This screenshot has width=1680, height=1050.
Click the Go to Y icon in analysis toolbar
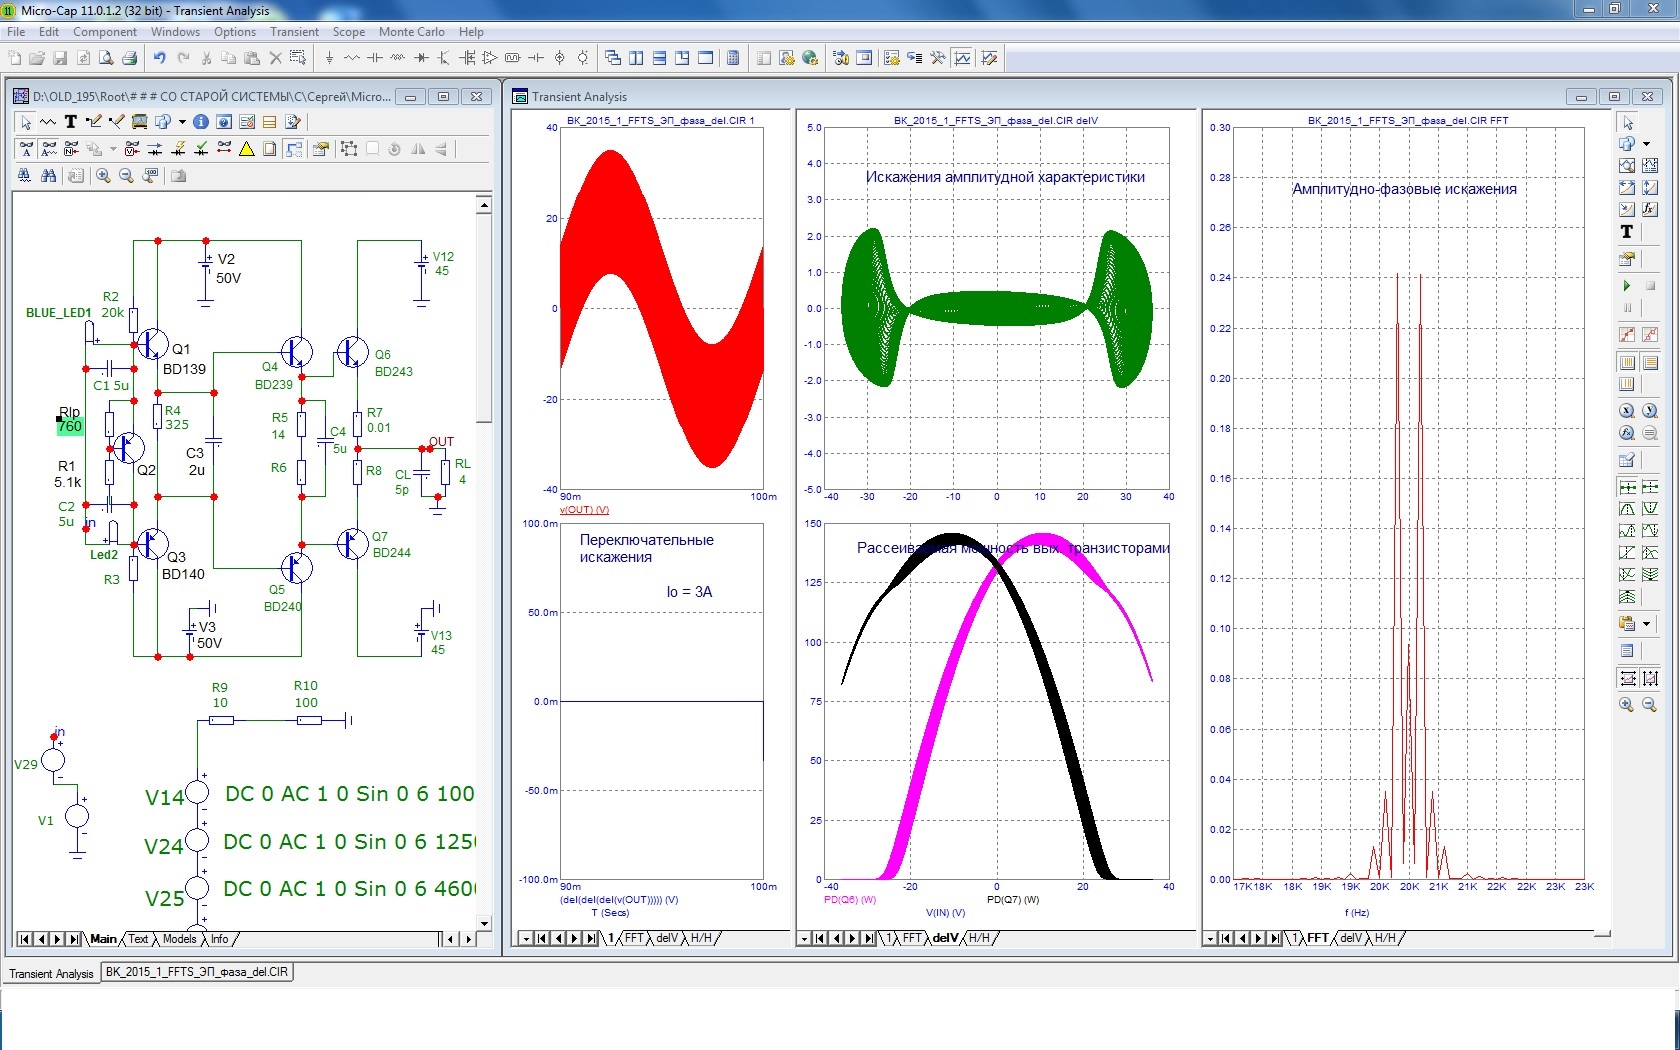point(1650,411)
